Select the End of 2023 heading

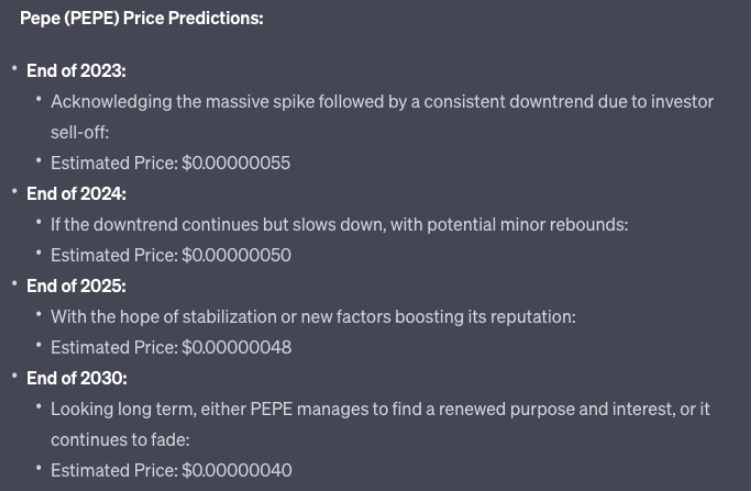pos(76,71)
